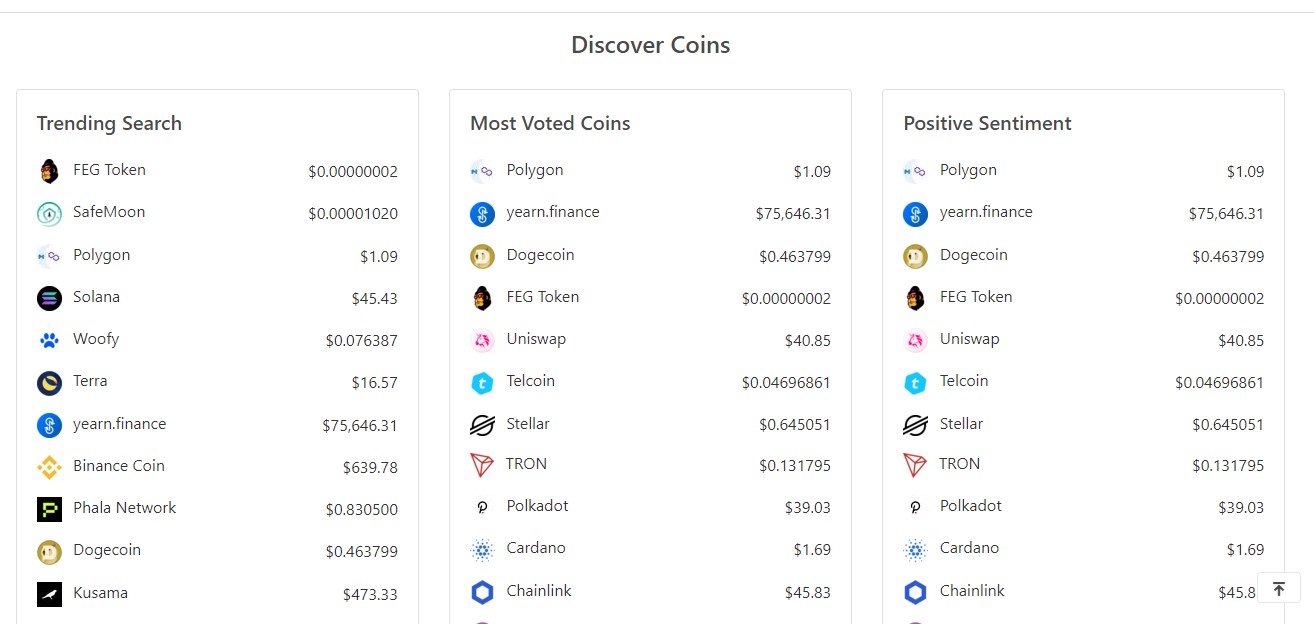Image resolution: width=1314 pixels, height=624 pixels.
Task: Open Cardano link in Positive Sentiment
Action: click(x=969, y=548)
